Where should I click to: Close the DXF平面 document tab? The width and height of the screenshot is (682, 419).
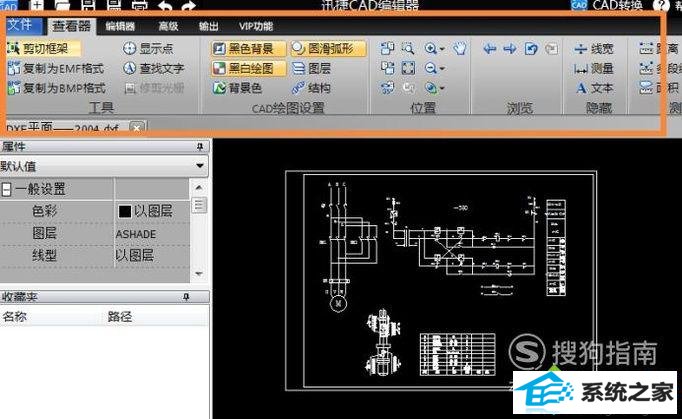[x=137, y=128]
